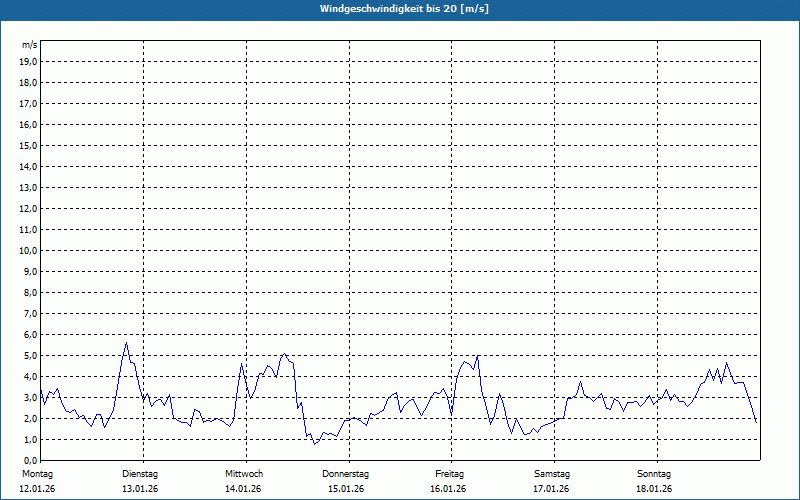Click the highest wind peak just before Dienstag
This screenshot has height=500, width=800.
click(x=126, y=343)
